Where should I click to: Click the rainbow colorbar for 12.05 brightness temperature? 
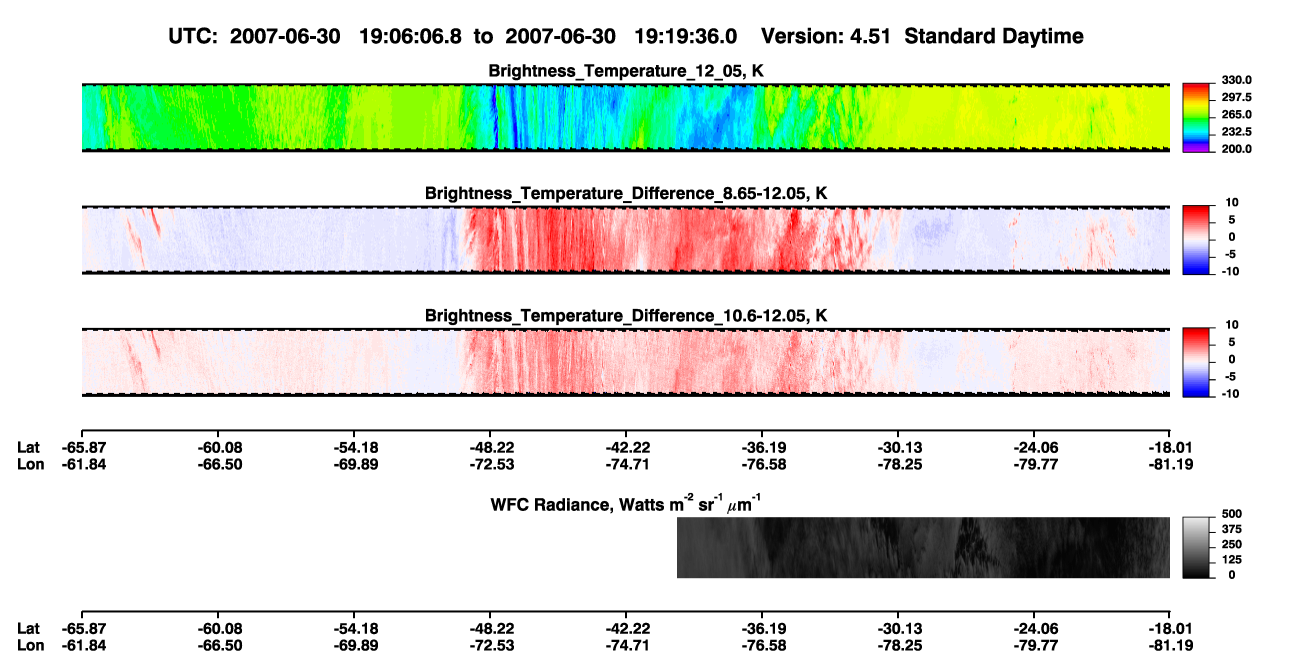click(x=1196, y=117)
